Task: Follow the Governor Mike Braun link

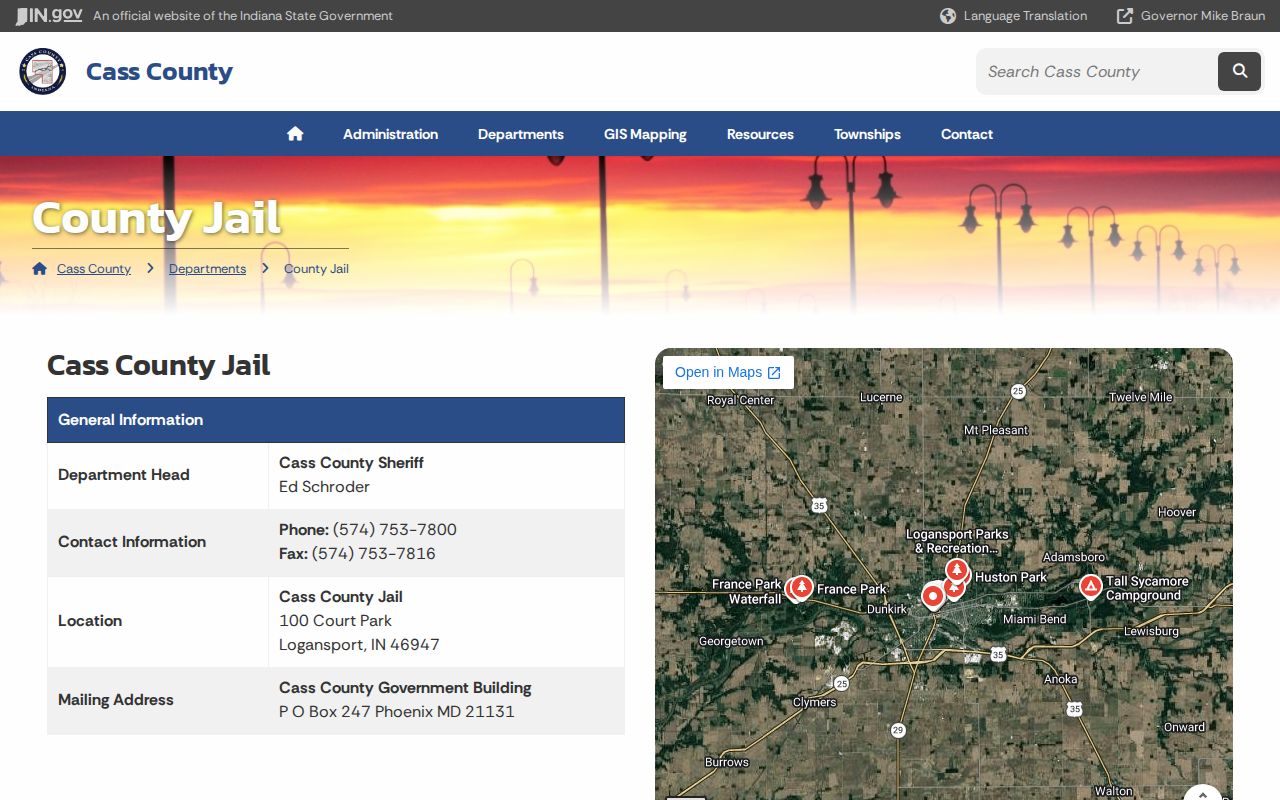Action: [1191, 16]
